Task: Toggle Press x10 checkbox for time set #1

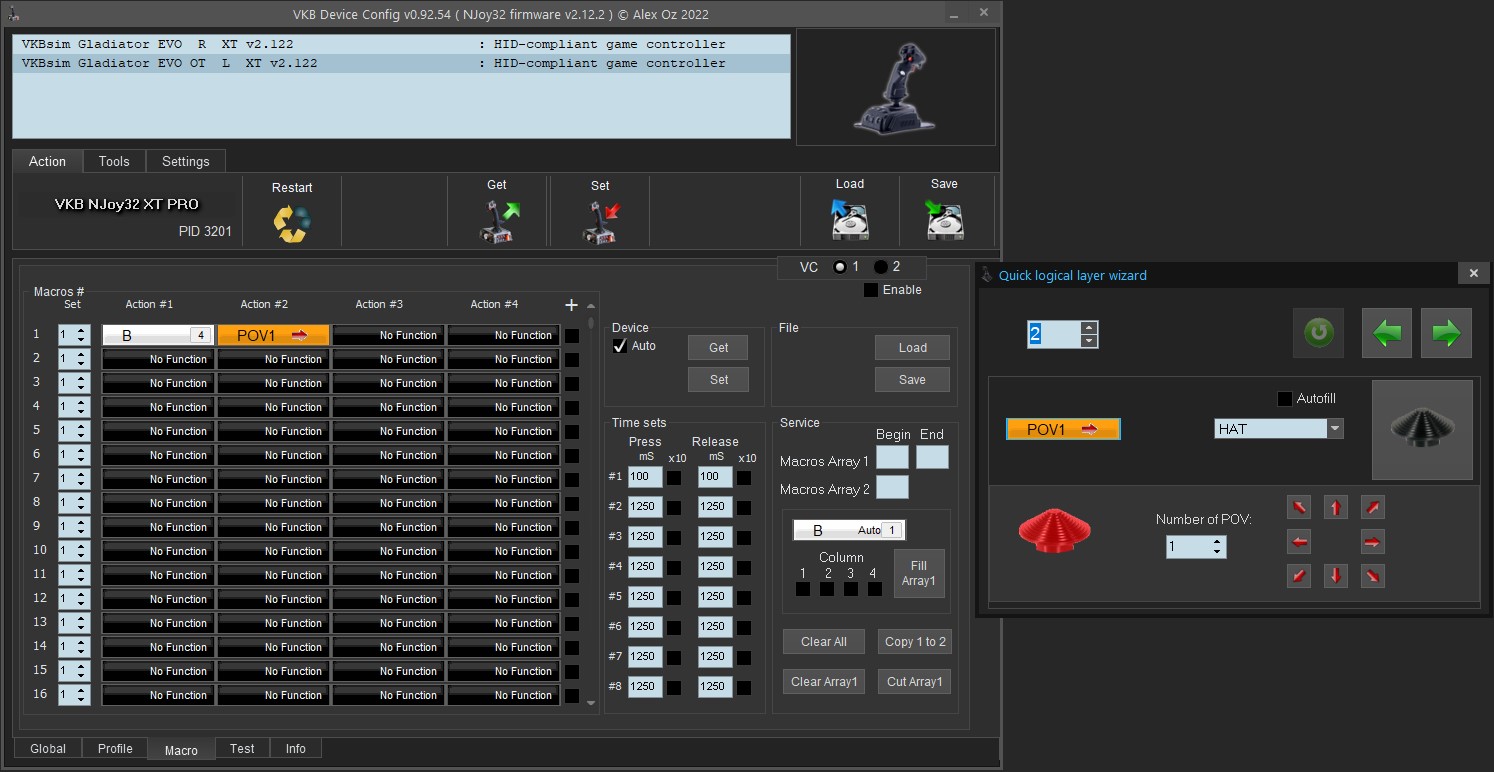Action: click(x=674, y=477)
